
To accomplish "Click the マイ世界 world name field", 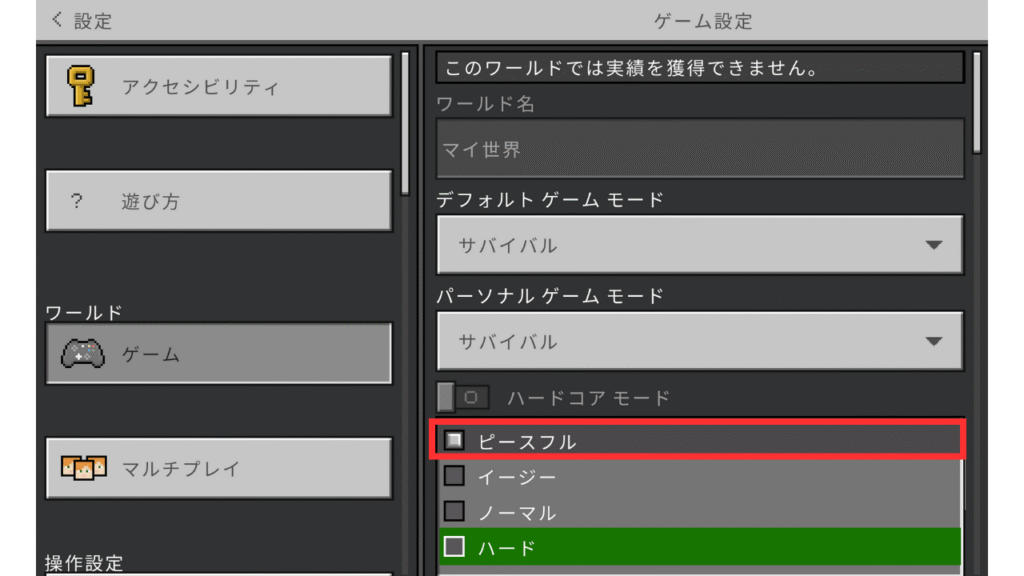I will [699, 150].
